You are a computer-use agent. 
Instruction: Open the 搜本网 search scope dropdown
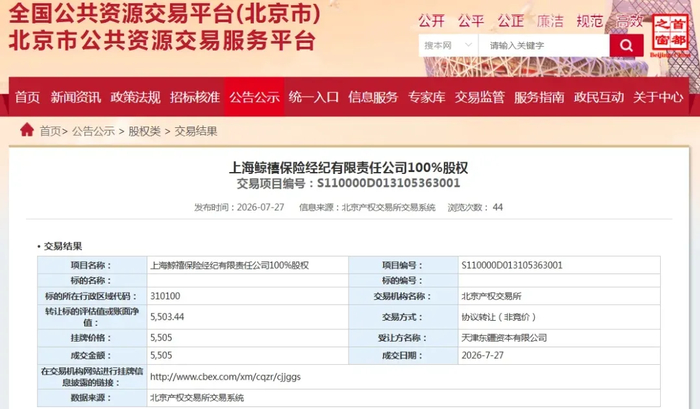tap(448, 46)
